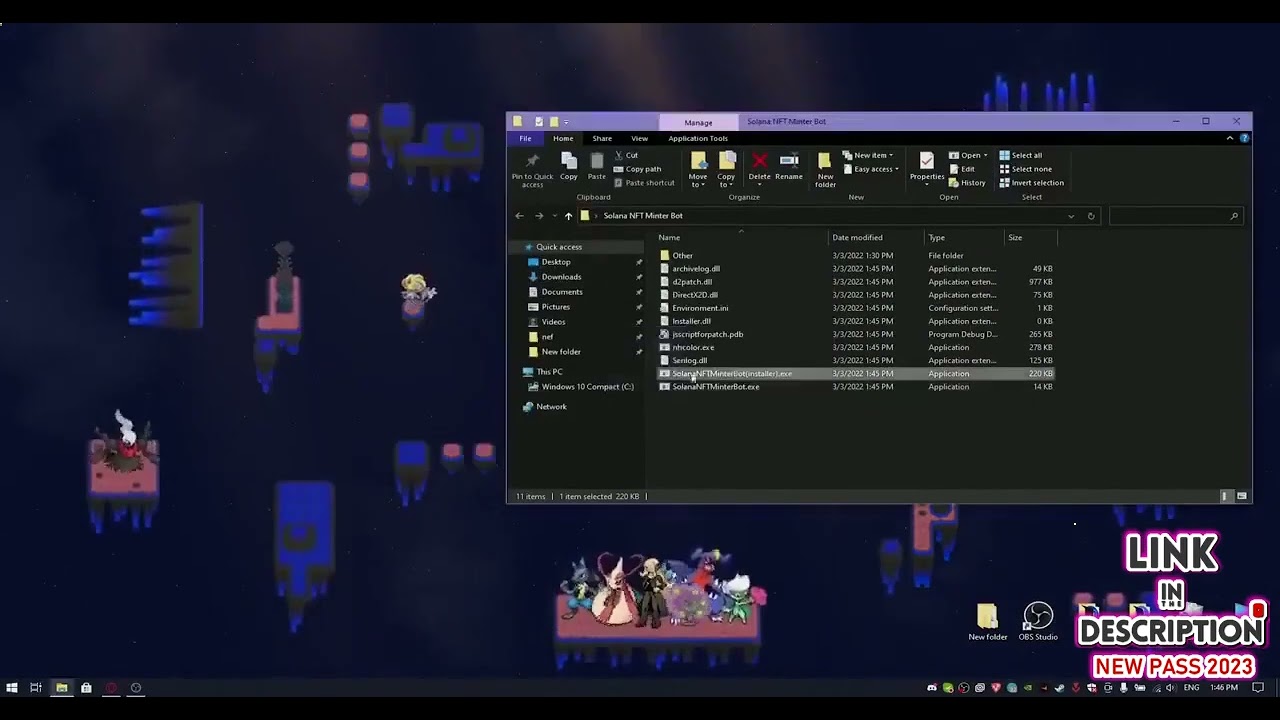Screen dimensions: 1280x720
Task: Select the jsscriptforpatch.pdb file
Action: [707, 334]
